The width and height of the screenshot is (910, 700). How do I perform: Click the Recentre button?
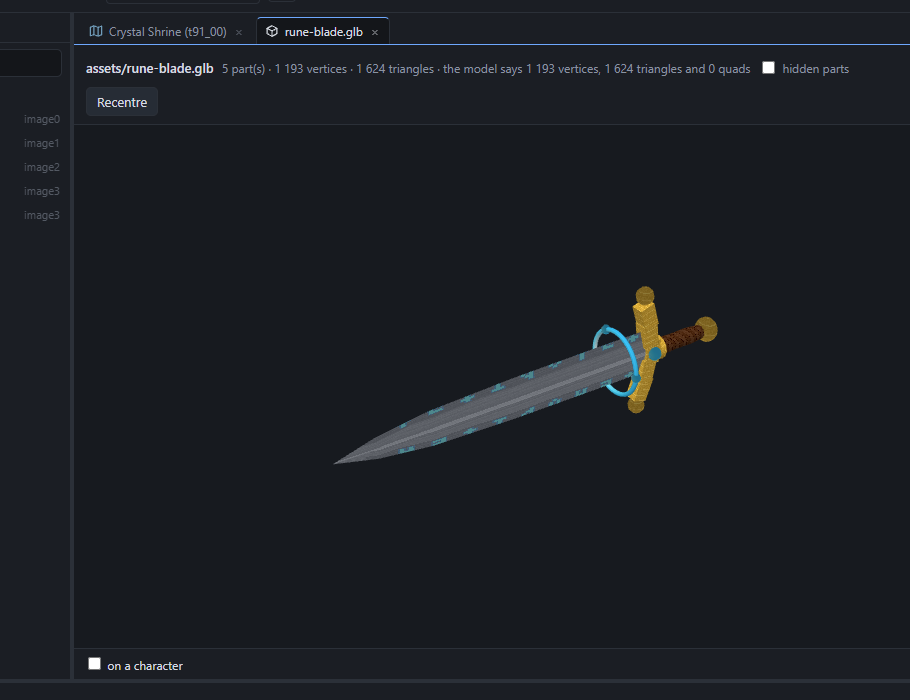click(122, 102)
